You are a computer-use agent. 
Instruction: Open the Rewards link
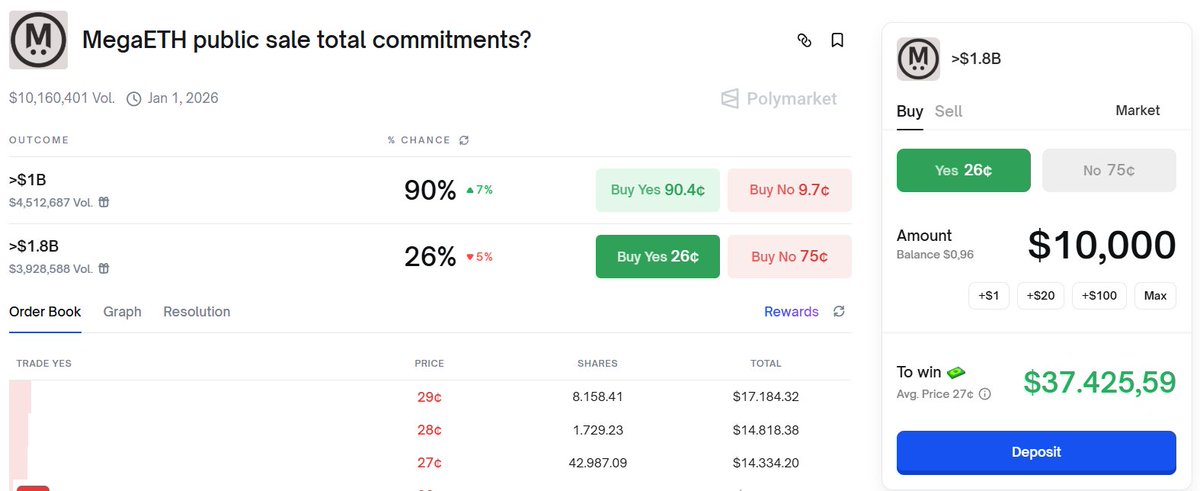point(791,312)
